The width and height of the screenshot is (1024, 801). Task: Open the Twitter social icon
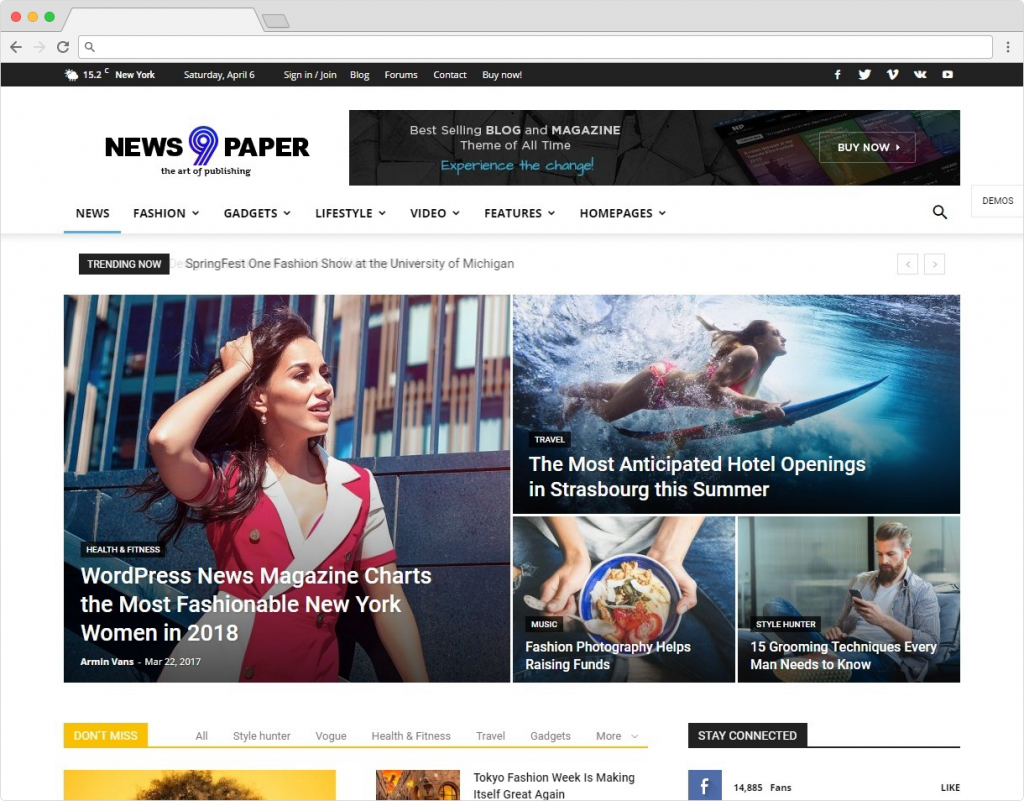click(x=864, y=75)
